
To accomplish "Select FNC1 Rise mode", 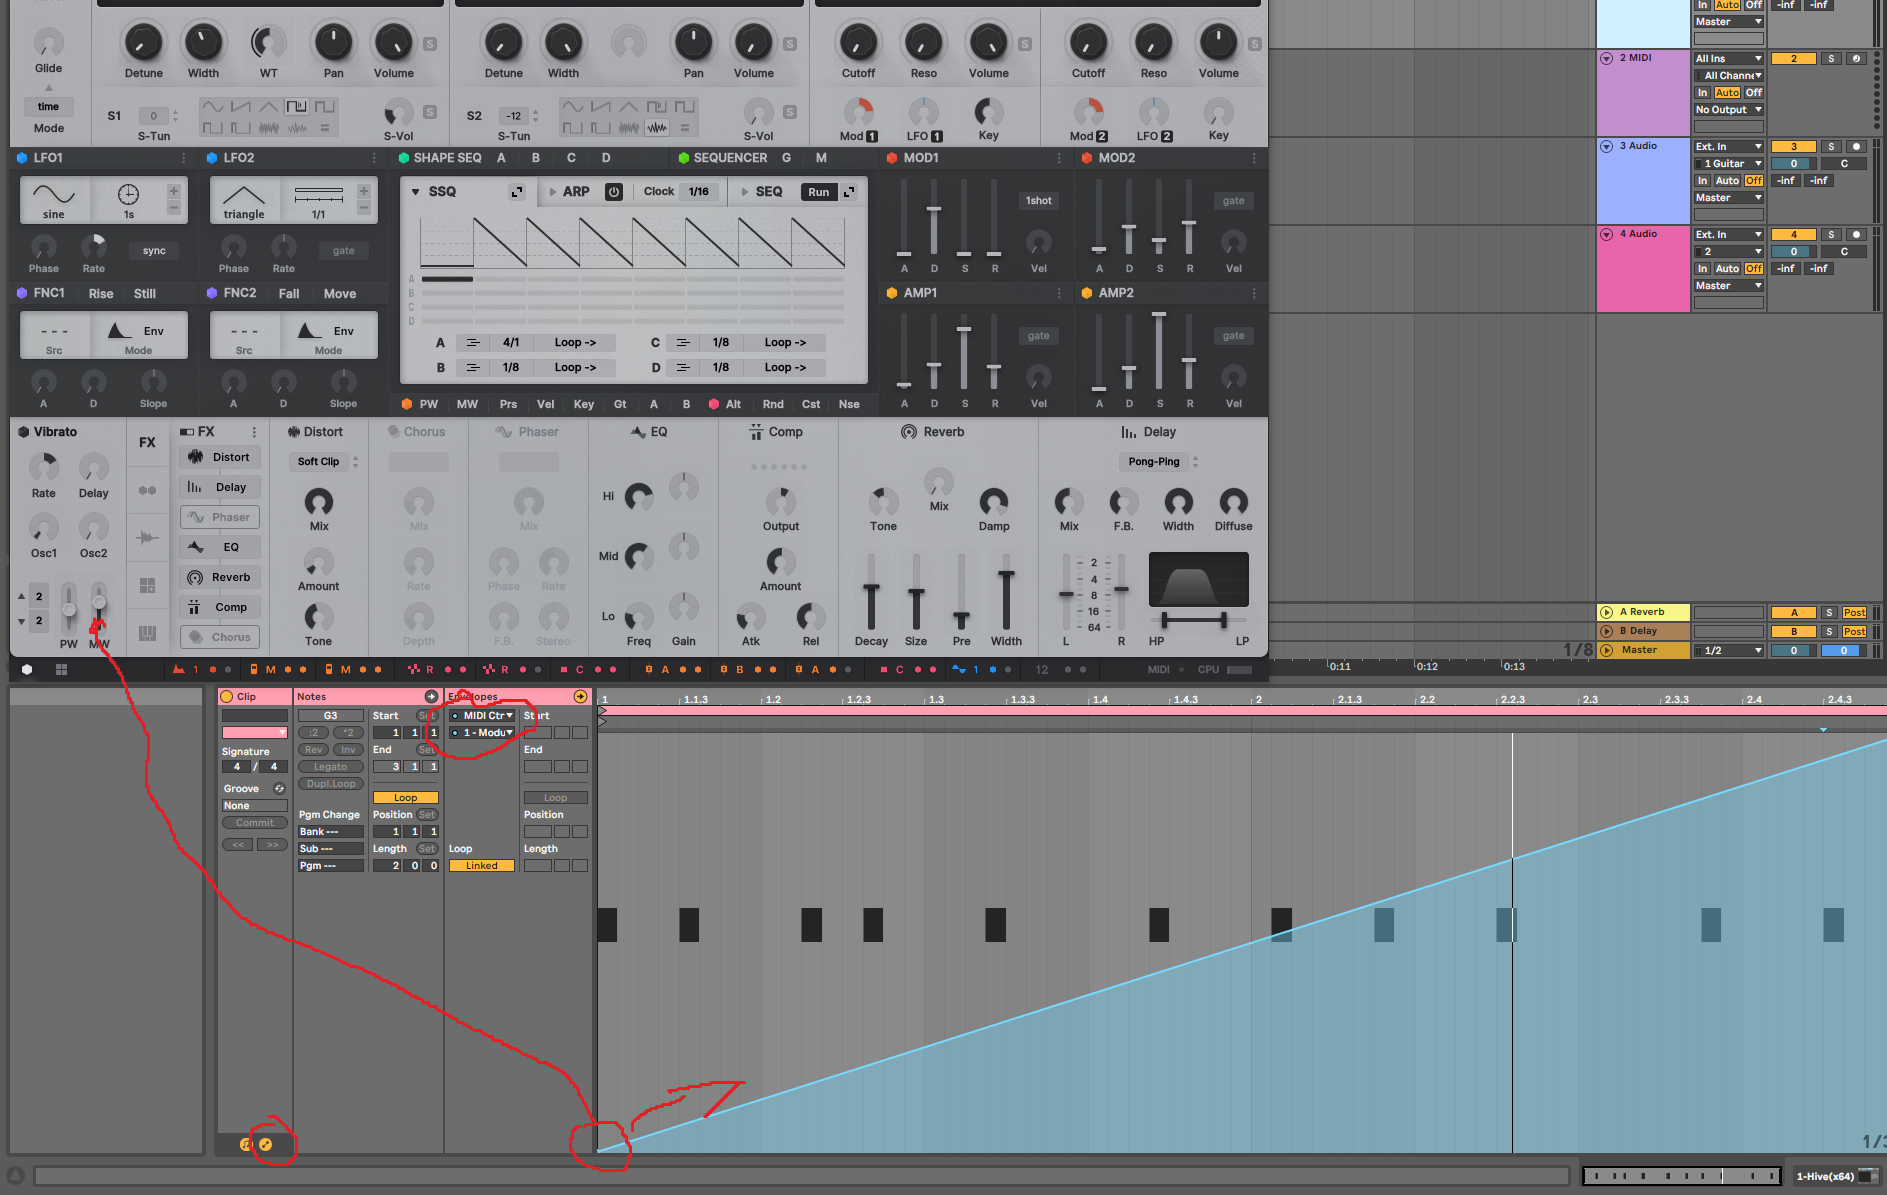I will pos(101,294).
